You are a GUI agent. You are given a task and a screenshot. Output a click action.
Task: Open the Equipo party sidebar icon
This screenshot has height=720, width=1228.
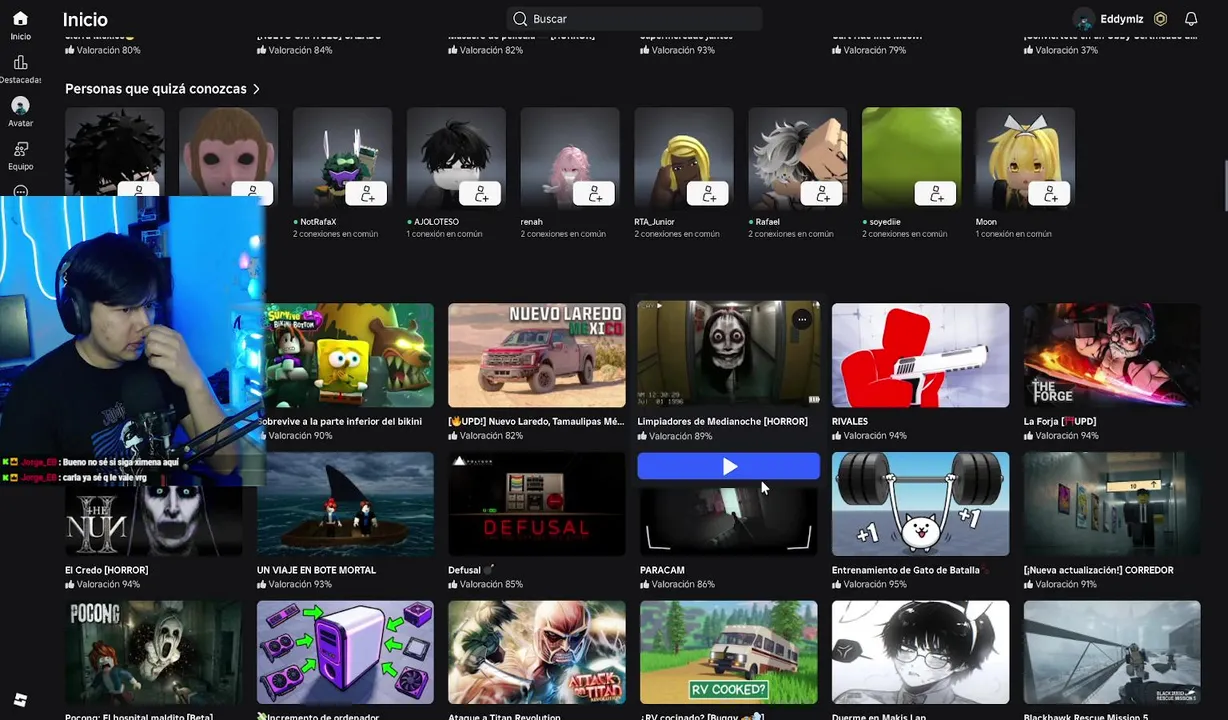click(x=20, y=150)
